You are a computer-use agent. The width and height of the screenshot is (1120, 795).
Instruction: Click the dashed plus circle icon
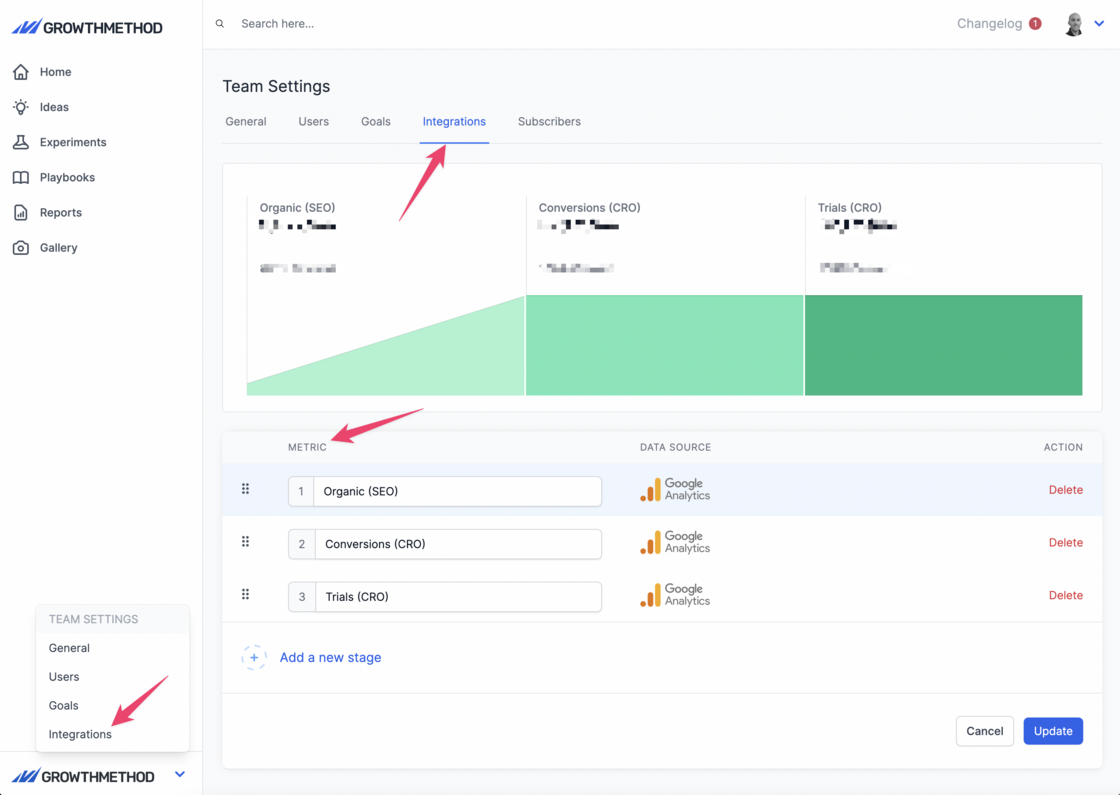point(254,657)
